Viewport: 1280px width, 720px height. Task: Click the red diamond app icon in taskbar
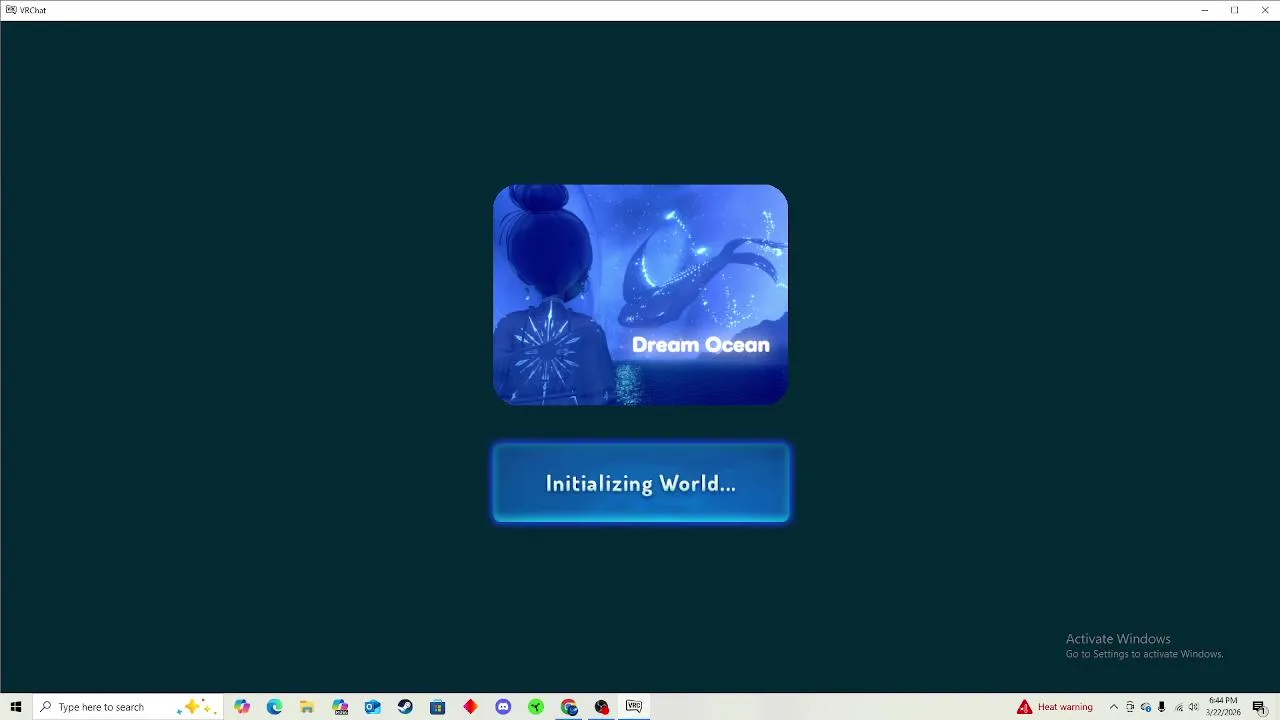coord(470,707)
